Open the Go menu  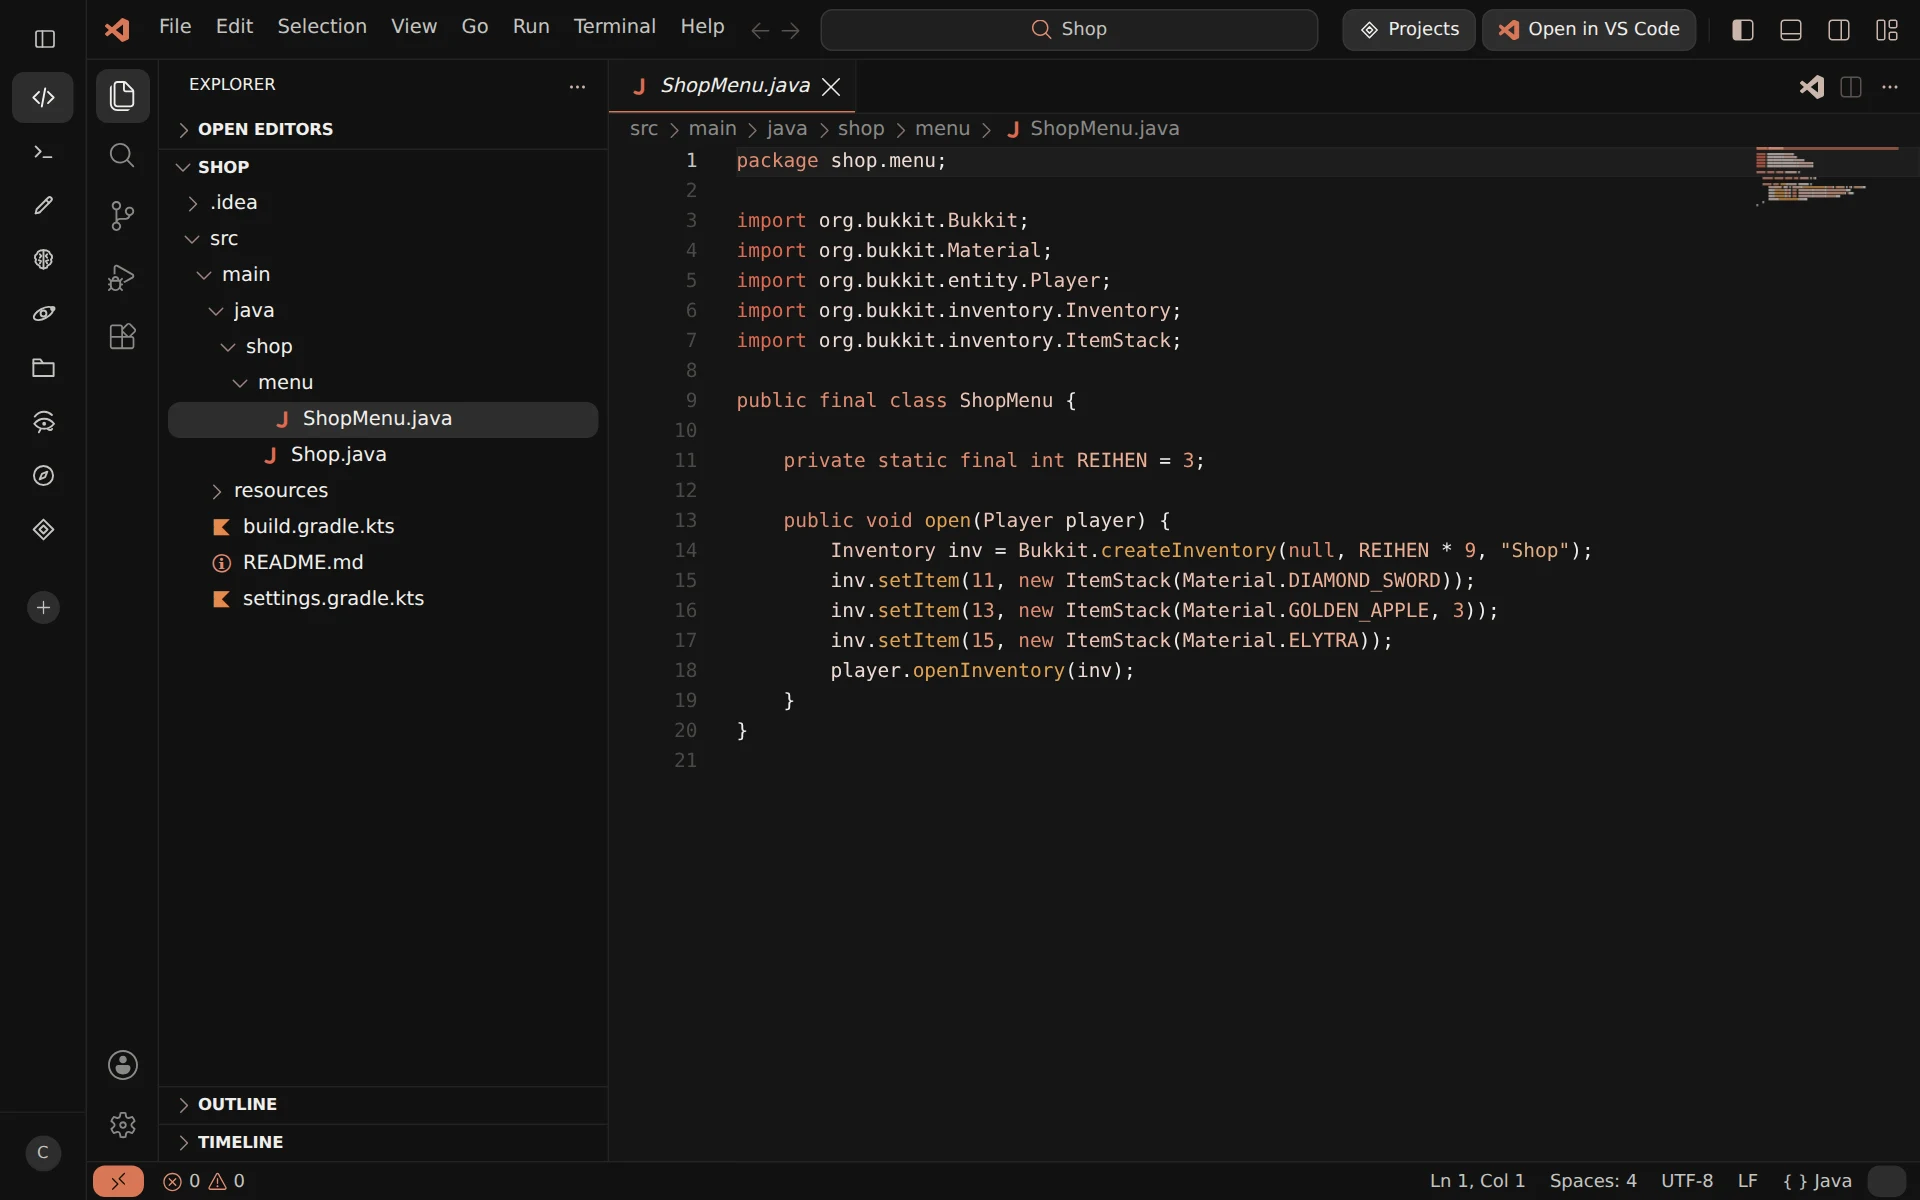click(475, 27)
